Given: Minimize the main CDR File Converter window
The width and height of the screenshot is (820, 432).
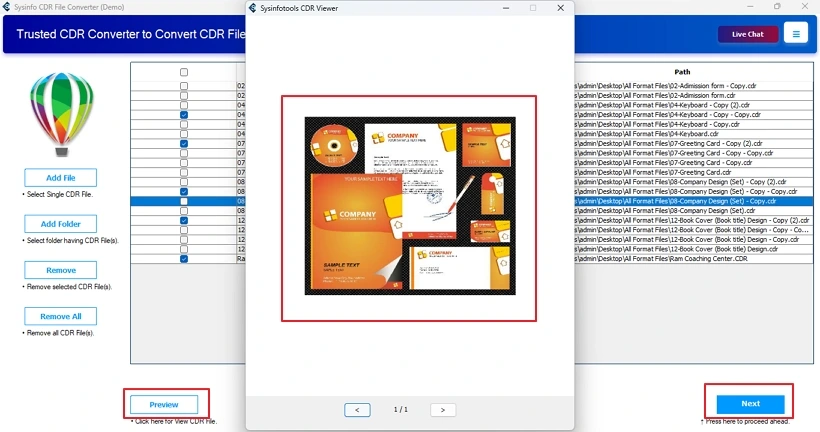Looking at the screenshot, I should click(750, 6).
